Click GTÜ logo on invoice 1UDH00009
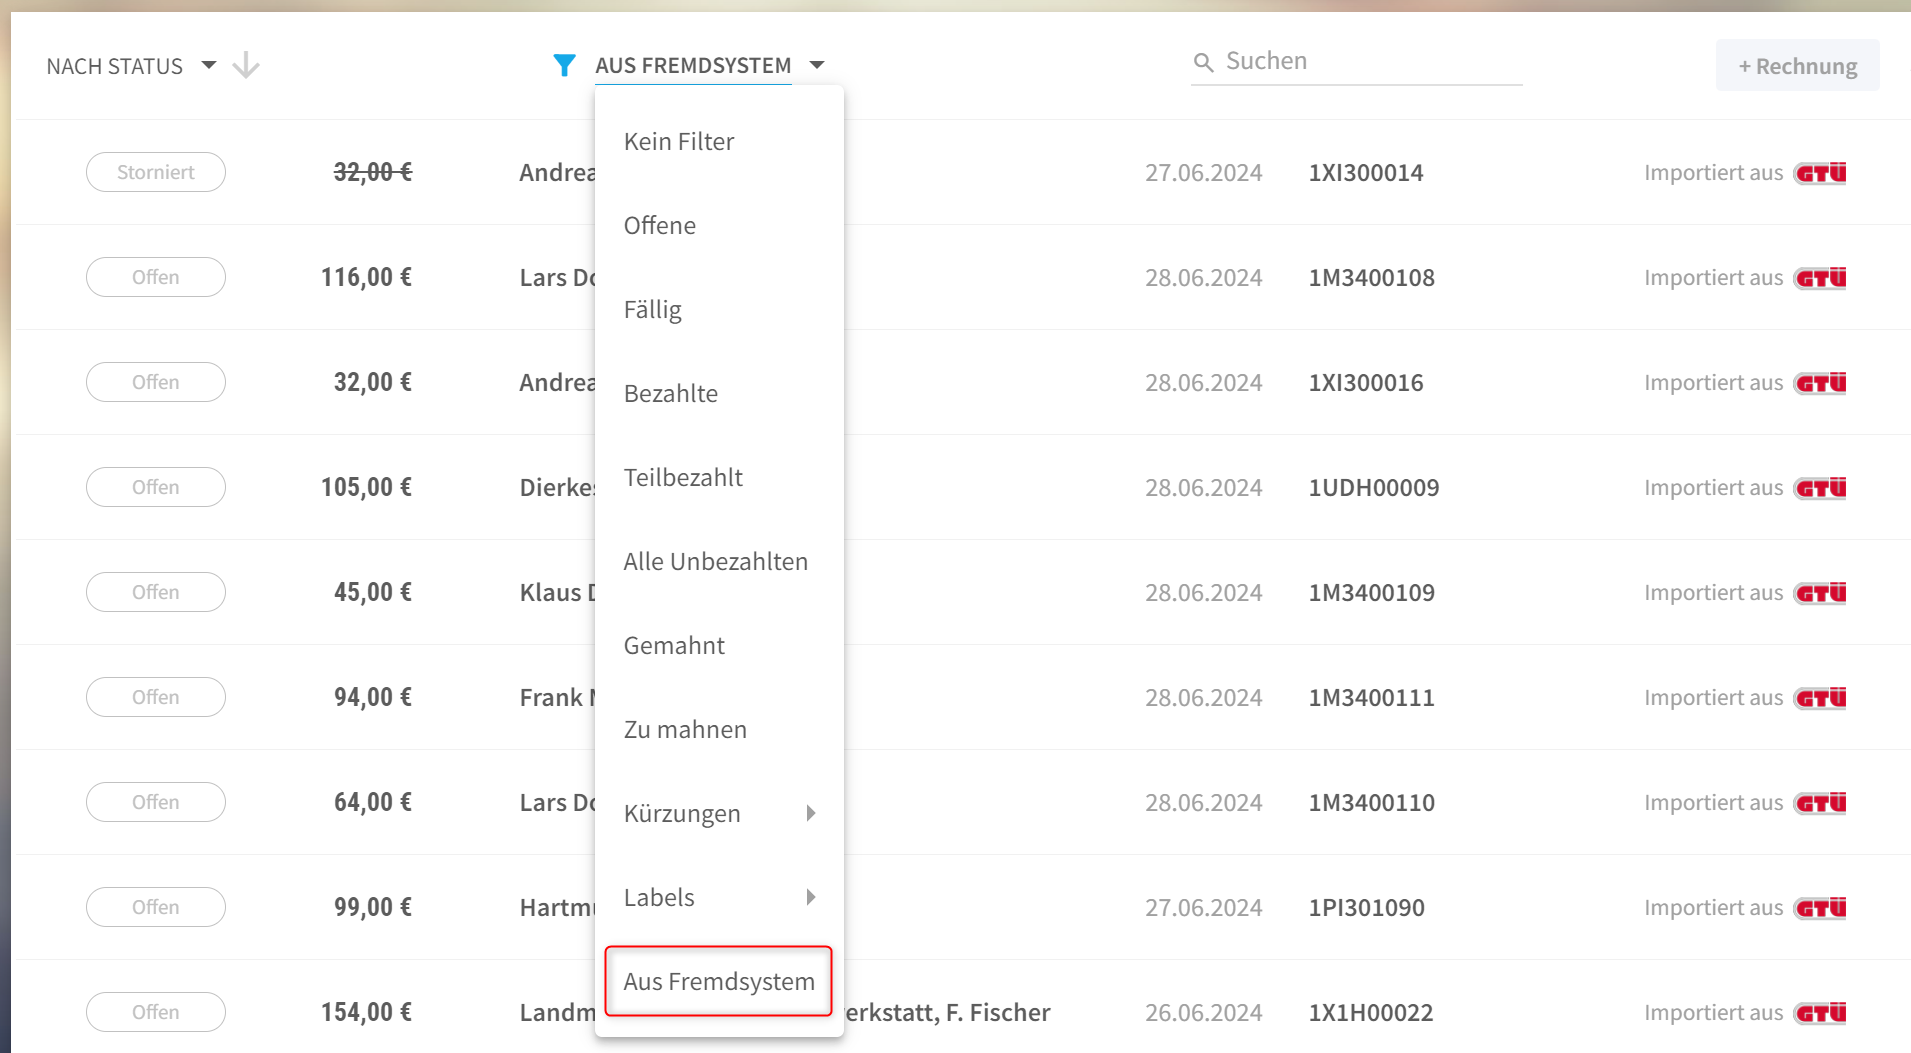This screenshot has width=1911, height=1053. point(1820,488)
